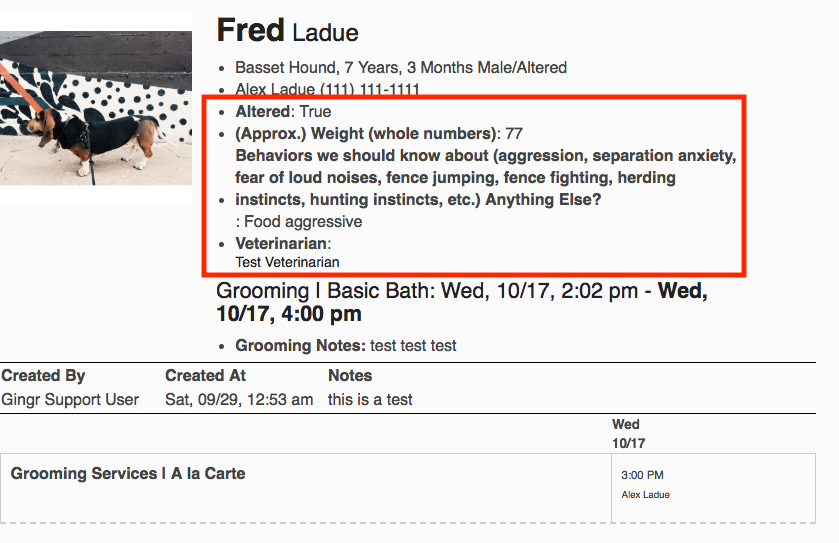Viewport: 839px width, 543px height.
Task: Click the approximate weight value 77
Action: point(514,134)
